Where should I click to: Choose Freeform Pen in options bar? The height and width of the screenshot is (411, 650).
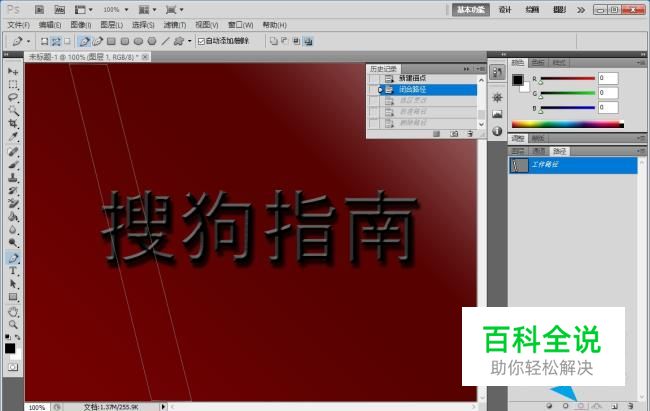pos(98,41)
